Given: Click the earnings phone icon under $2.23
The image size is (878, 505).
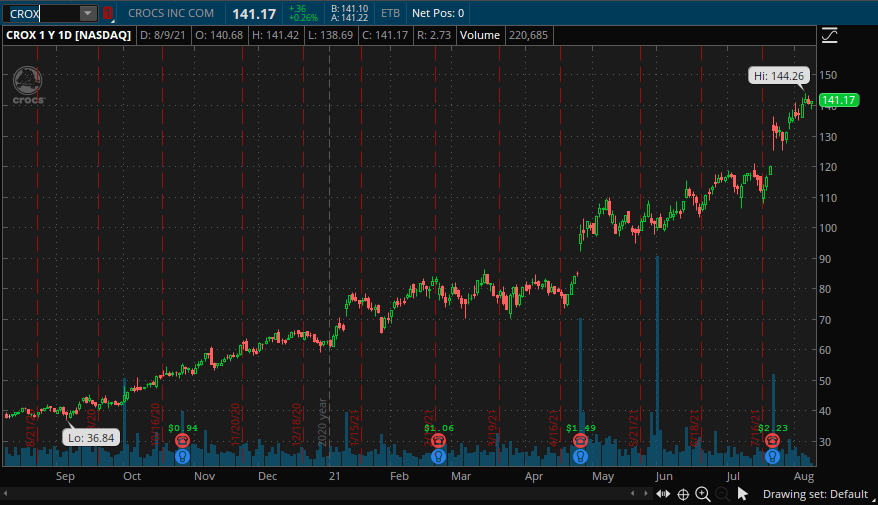Looking at the screenshot, I should 772,441.
